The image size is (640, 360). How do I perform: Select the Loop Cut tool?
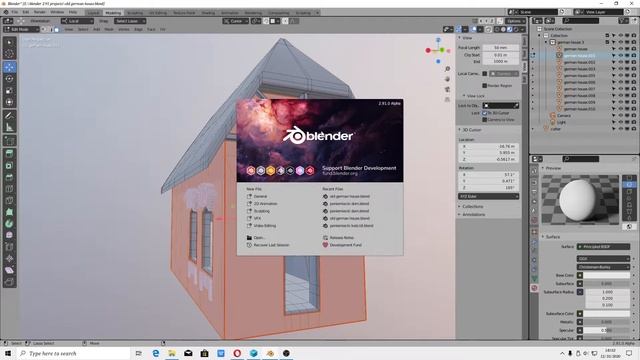9,189
